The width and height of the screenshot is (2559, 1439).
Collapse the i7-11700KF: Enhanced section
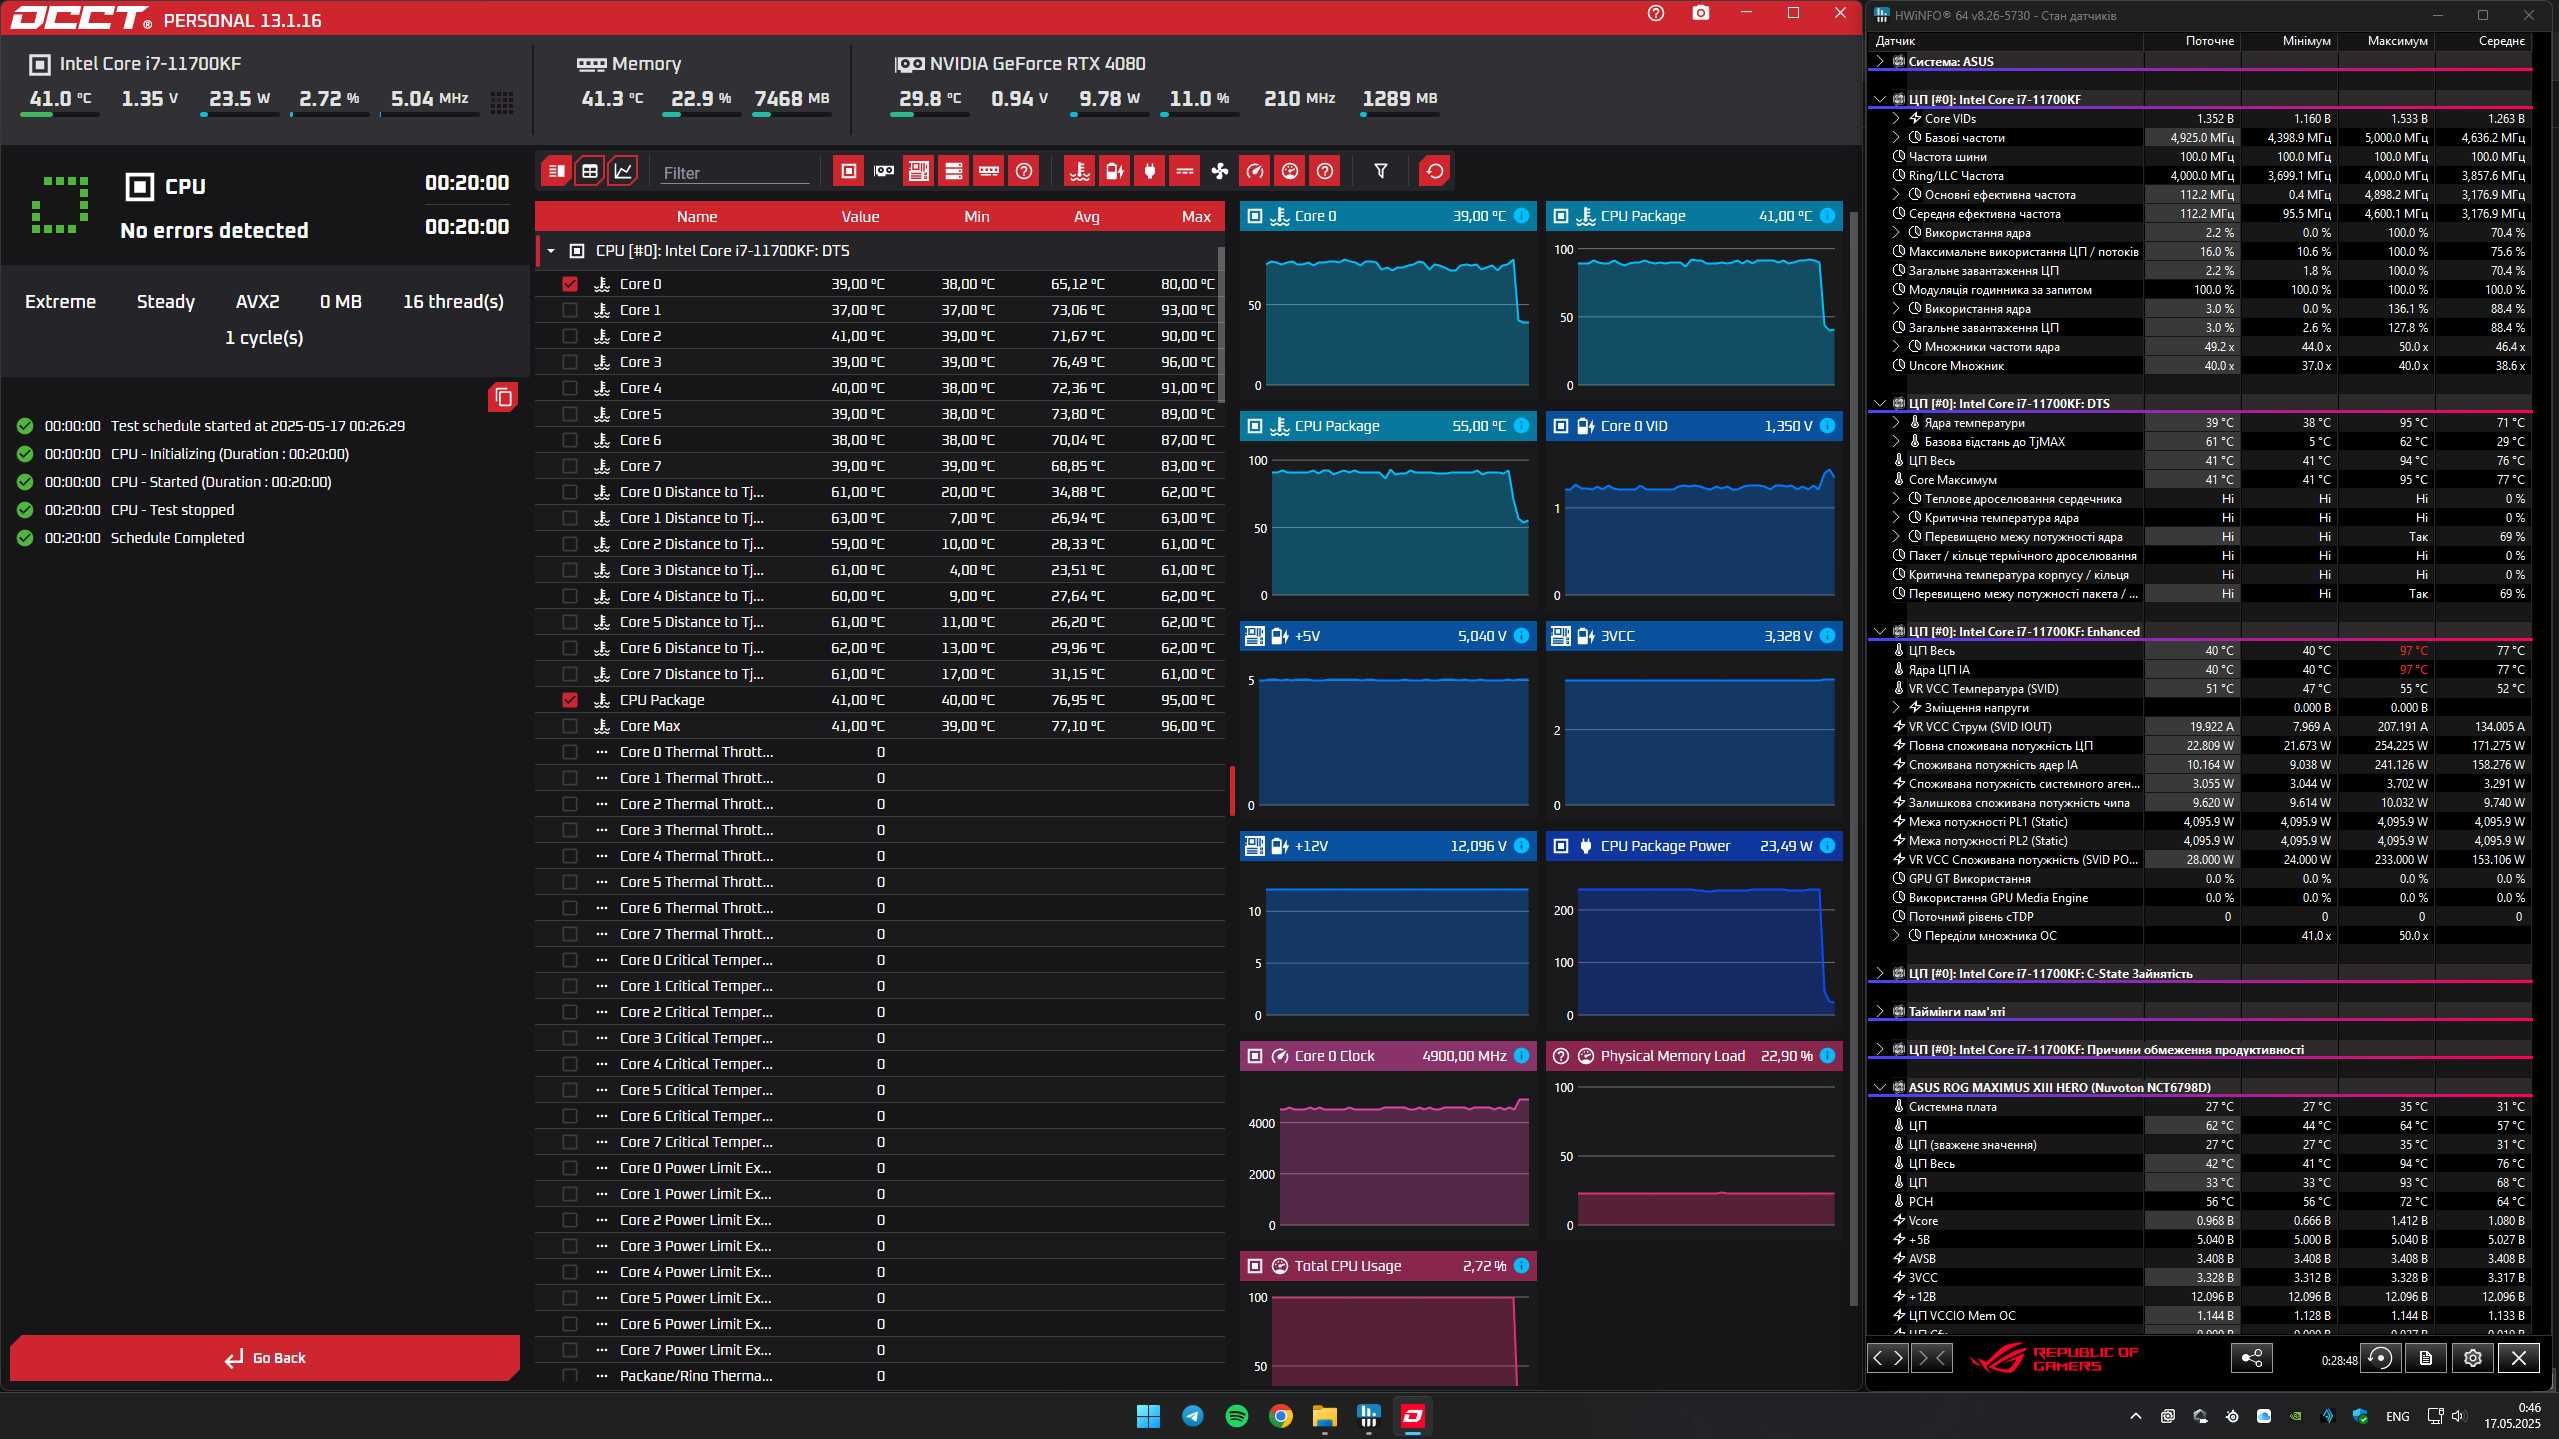1880,631
